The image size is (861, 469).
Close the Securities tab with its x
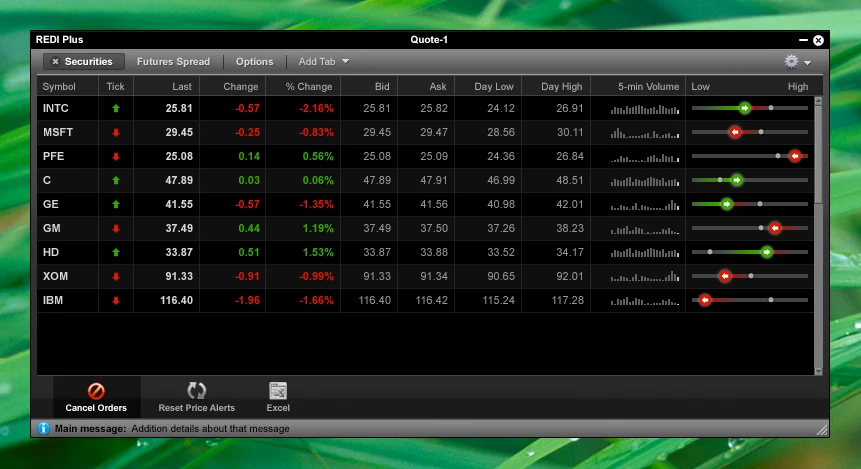(55, 62)
